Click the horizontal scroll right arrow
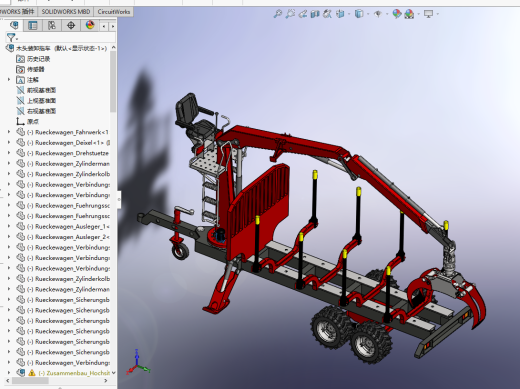This screenshot has height=389, width=520. (x=106, y=381)
